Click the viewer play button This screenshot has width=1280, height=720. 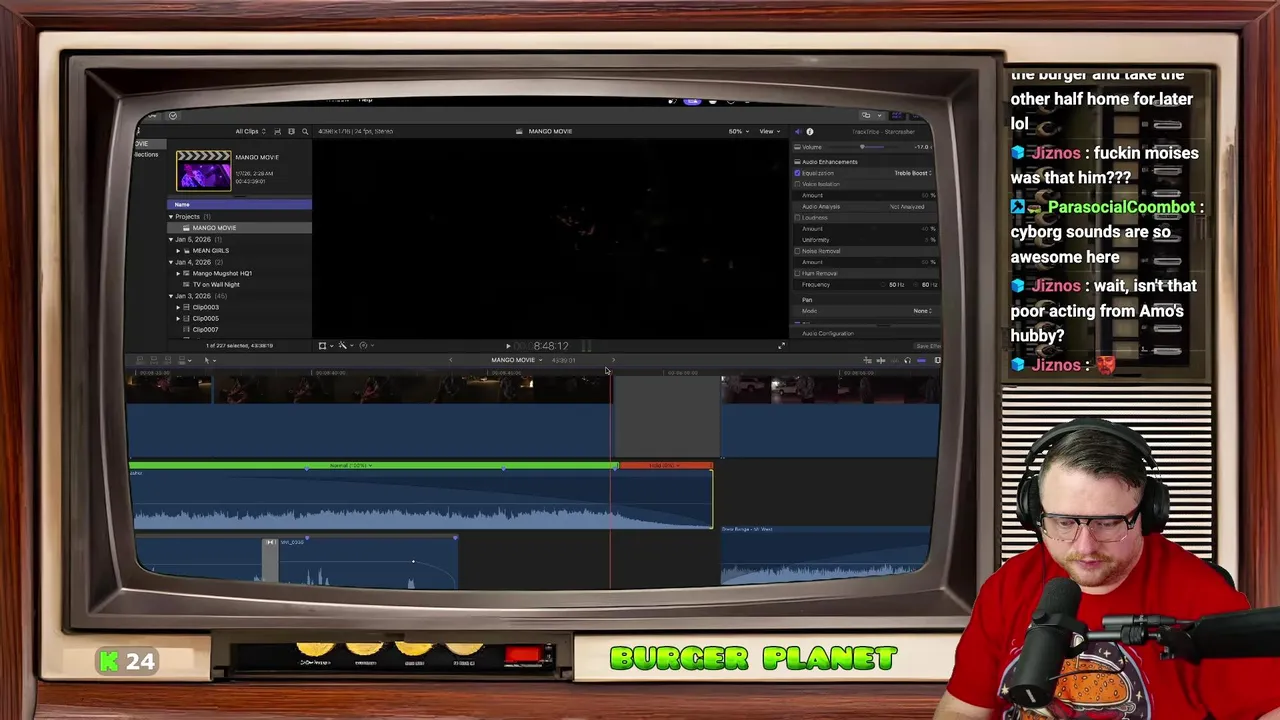pos(508,346)
